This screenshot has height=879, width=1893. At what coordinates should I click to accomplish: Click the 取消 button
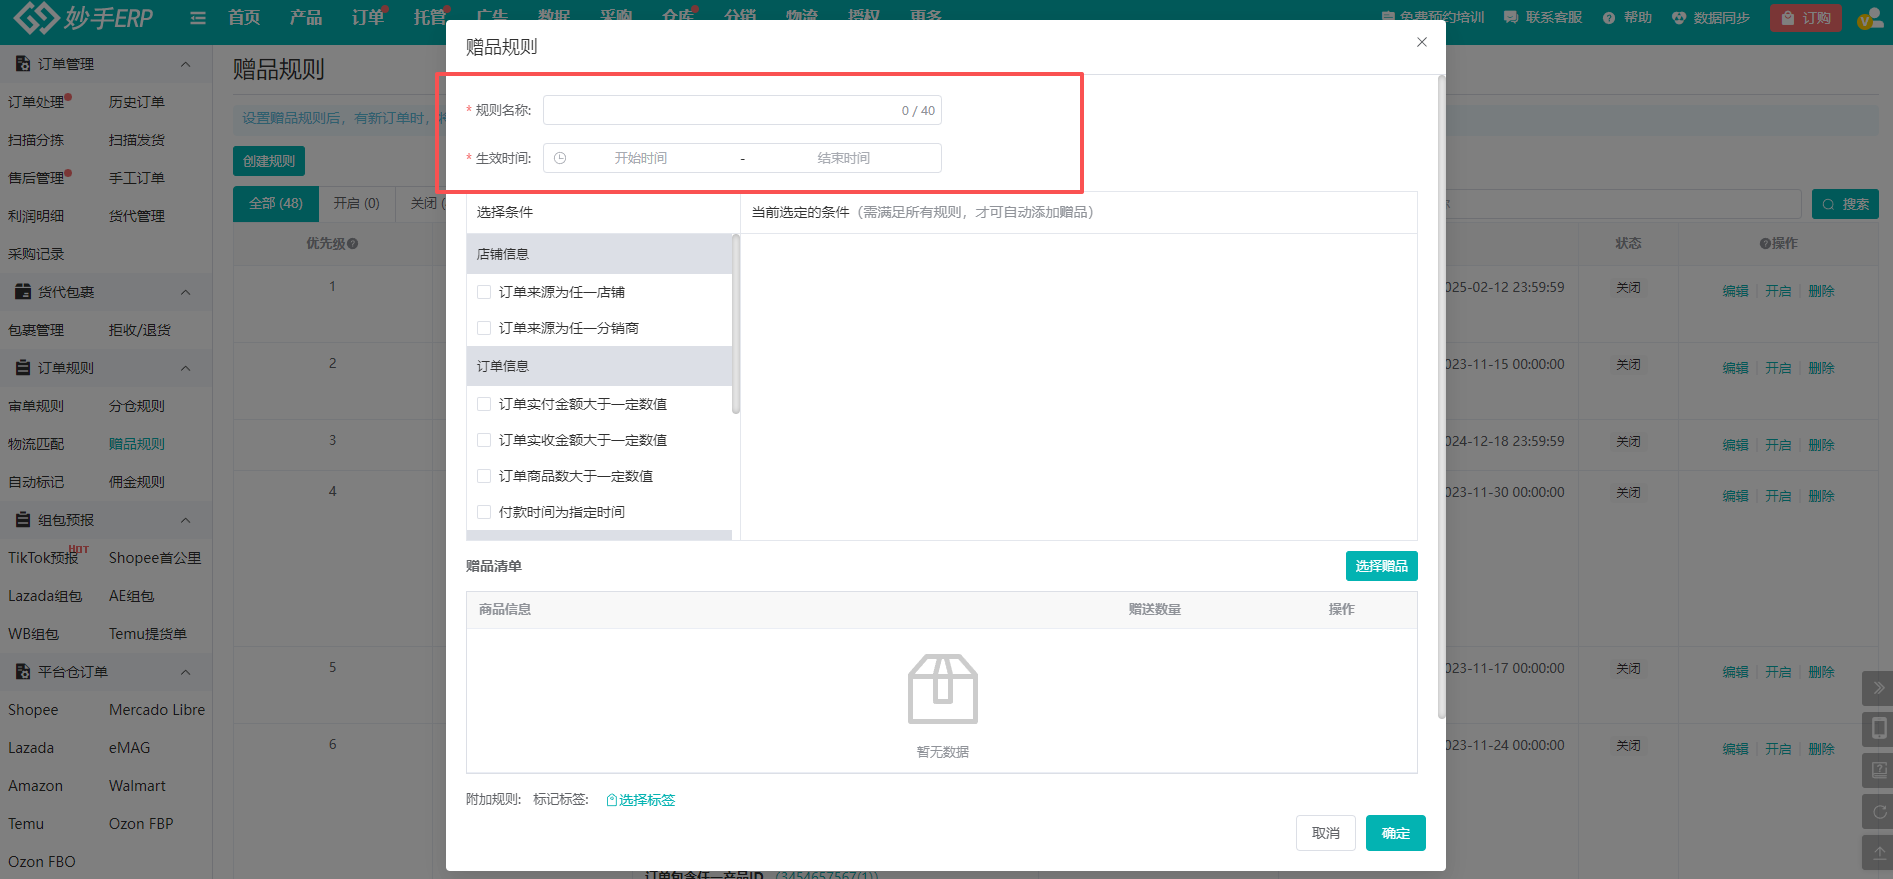1326,833
